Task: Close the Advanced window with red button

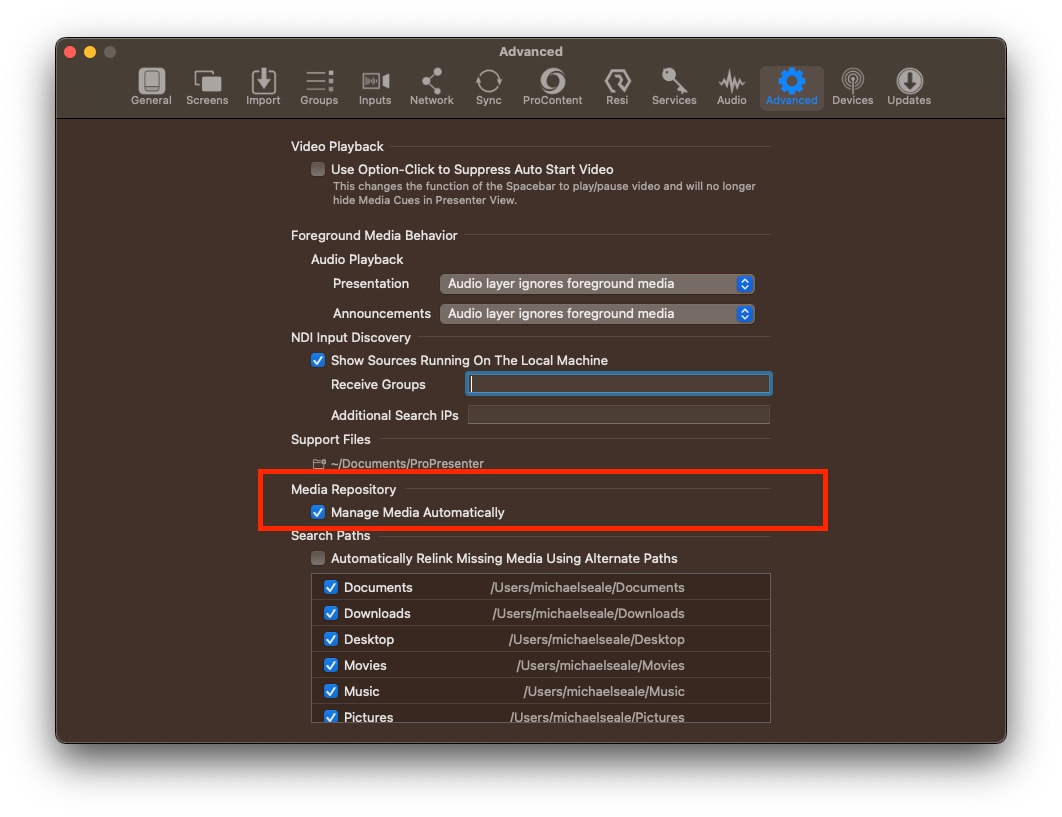Action: [70, 52]
